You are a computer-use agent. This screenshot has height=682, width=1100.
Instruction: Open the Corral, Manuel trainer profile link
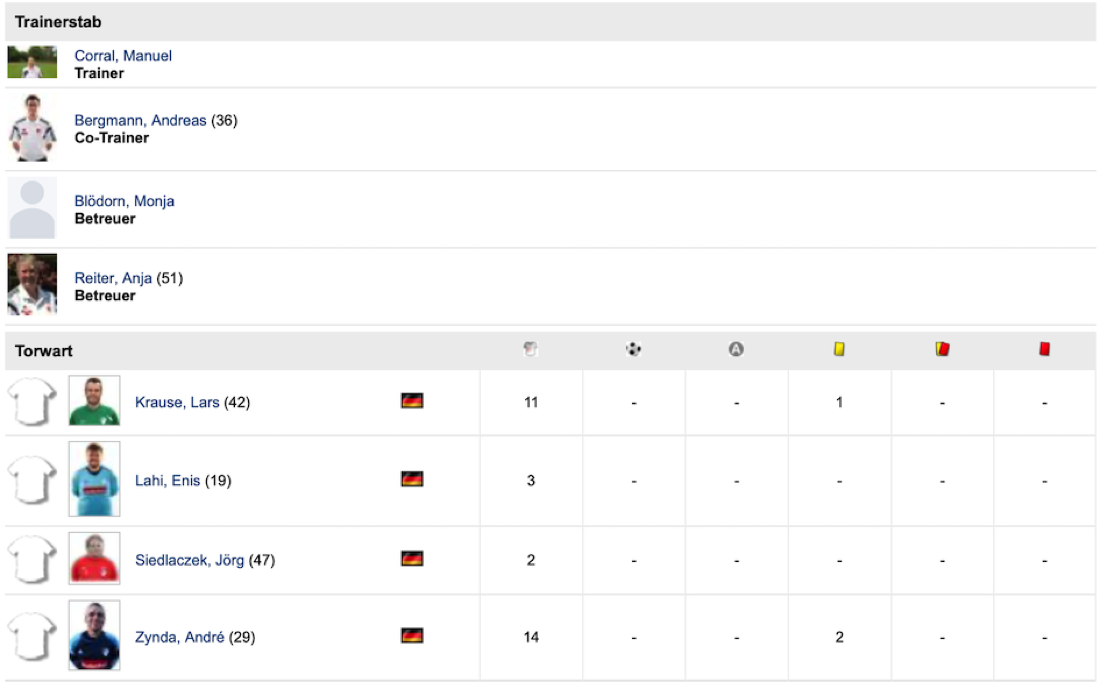click(123, 56)
